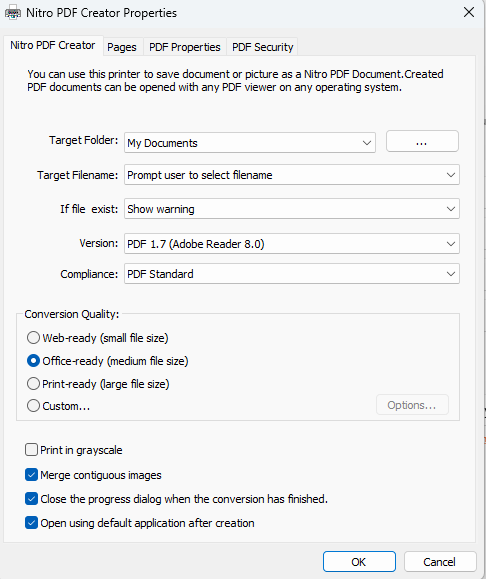Expand the Target Folder dropdown
Screen dimensions: 486x579
(x=250, y=143)
